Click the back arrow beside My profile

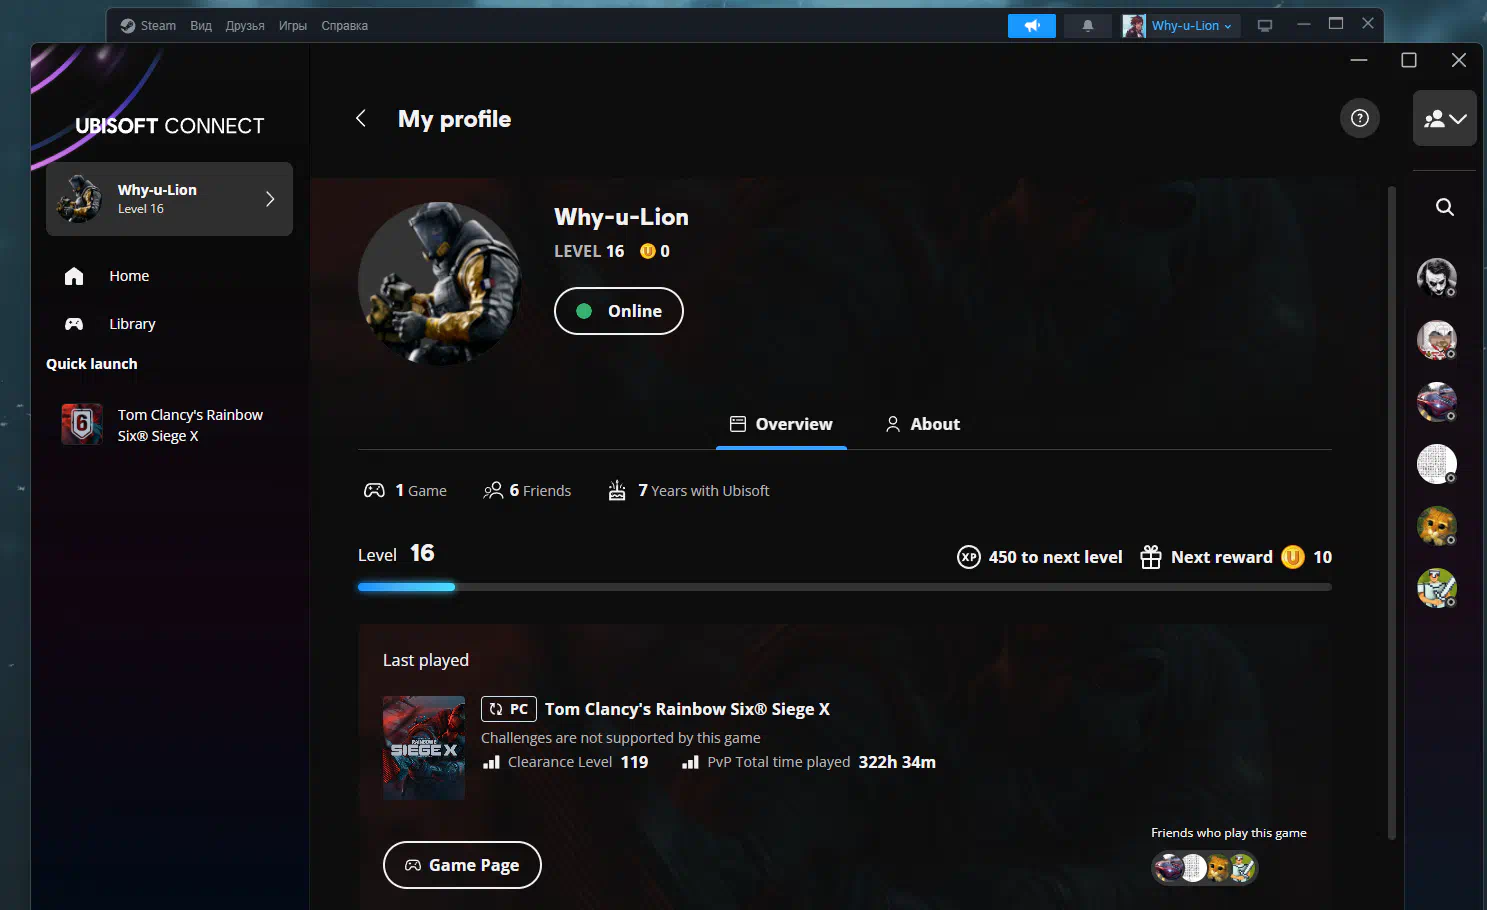pos(361,119)
